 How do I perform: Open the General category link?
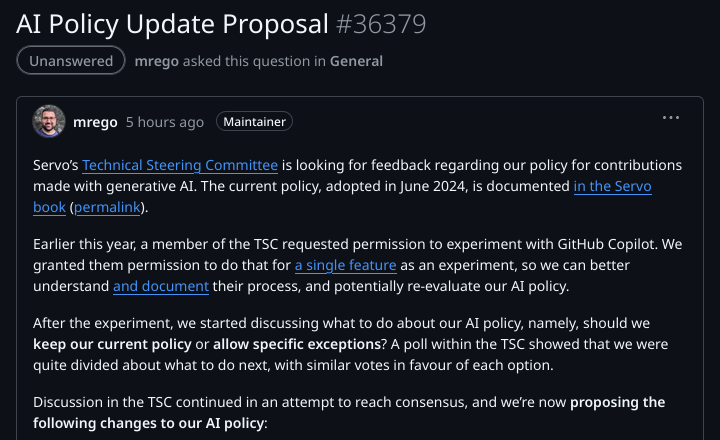coord(355,61)
